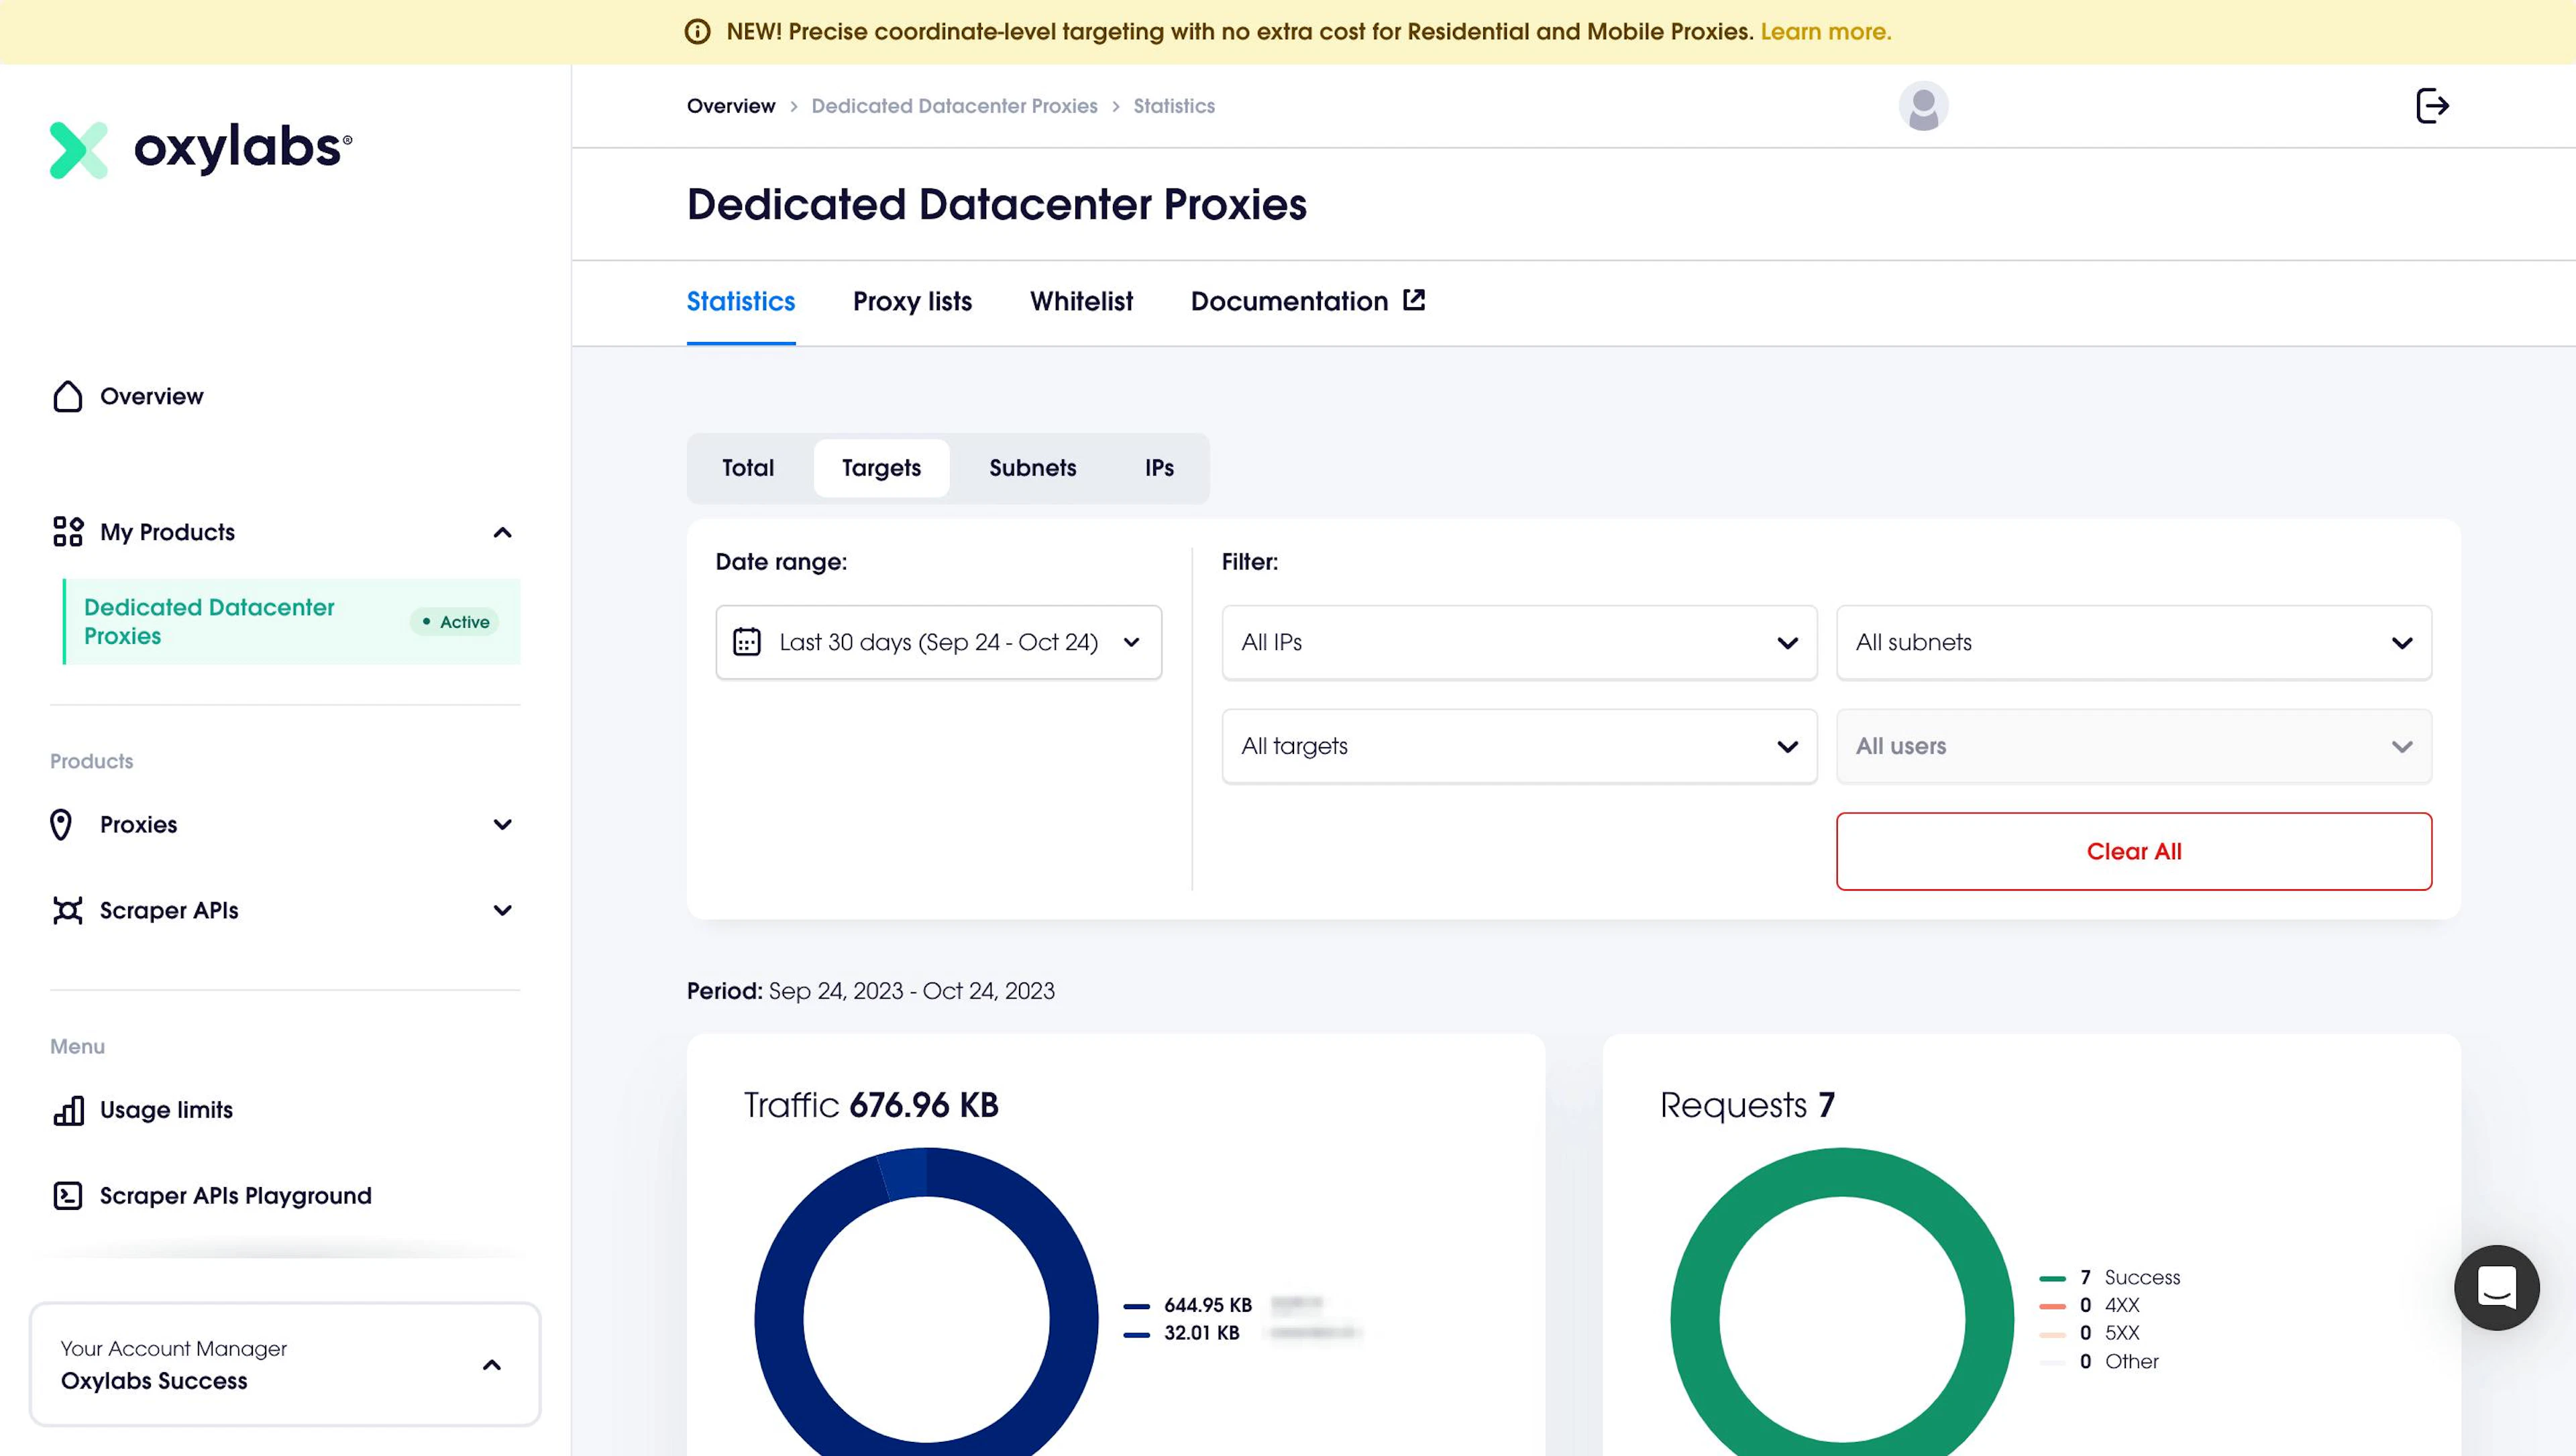This screenshot has height=1456, width=2576.
Task: Select the Total view
Action: pyautogui.click(x=748, y=468)
